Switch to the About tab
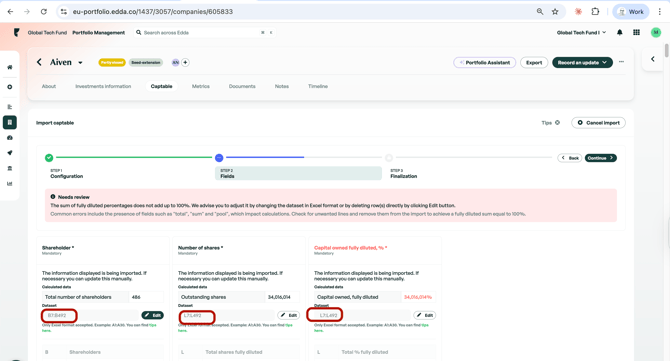670x361 pixels. click(x=49, y=86)
